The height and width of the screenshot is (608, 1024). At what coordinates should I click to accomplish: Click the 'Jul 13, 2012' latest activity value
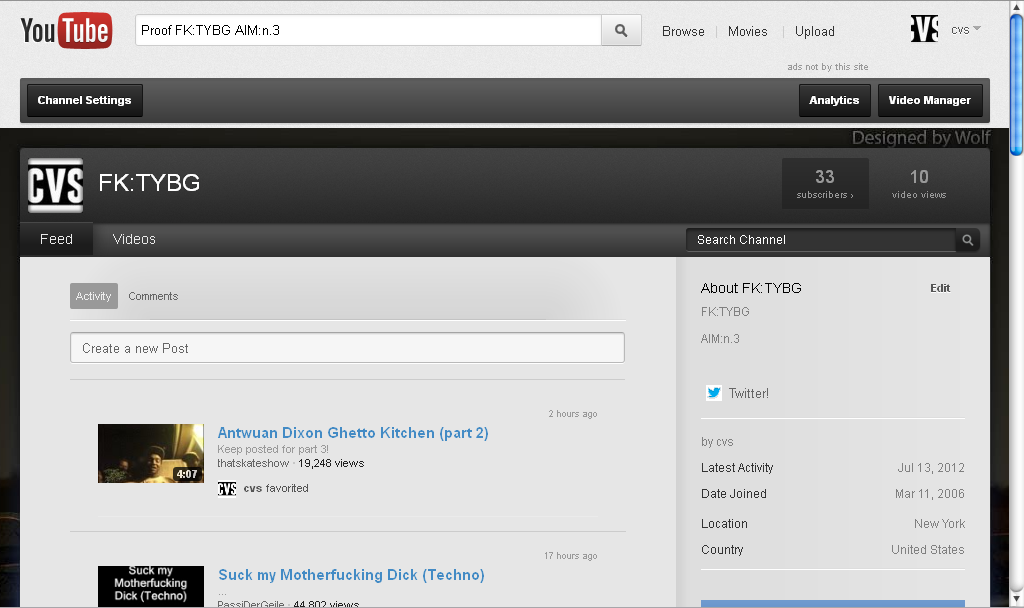point(931,468)
